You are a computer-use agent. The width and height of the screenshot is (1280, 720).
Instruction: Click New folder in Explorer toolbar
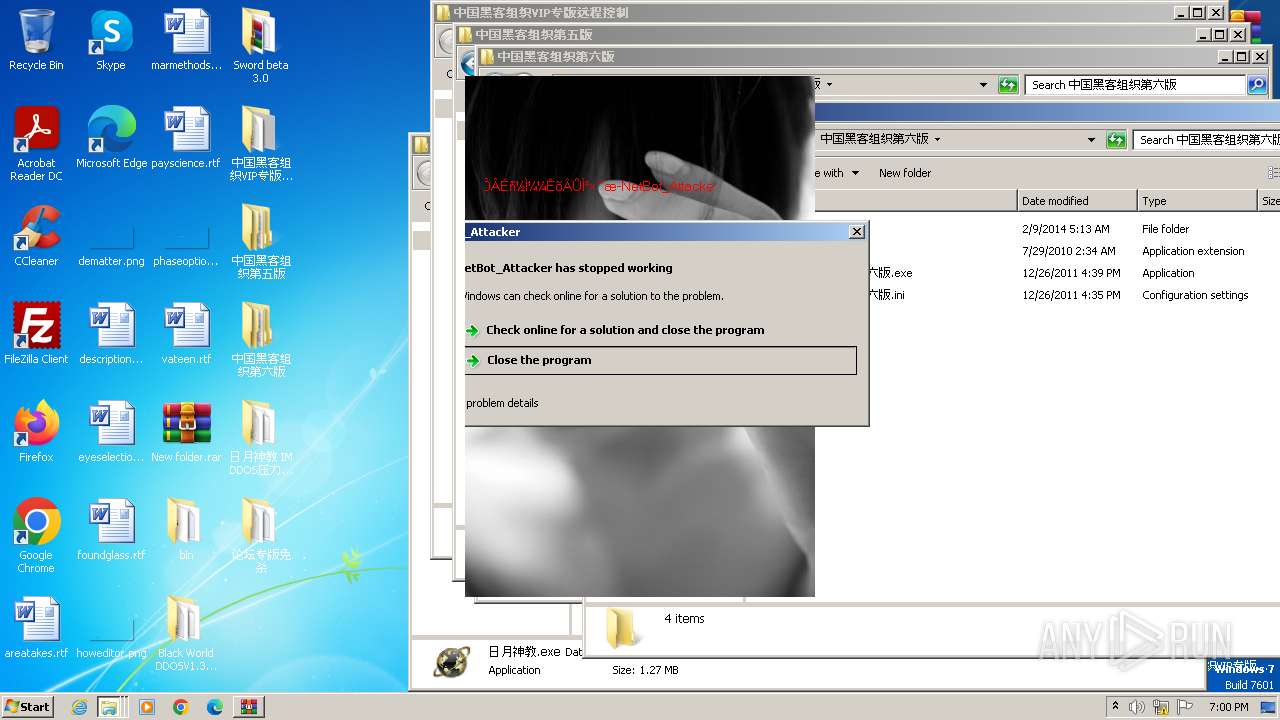pos(905,173)
